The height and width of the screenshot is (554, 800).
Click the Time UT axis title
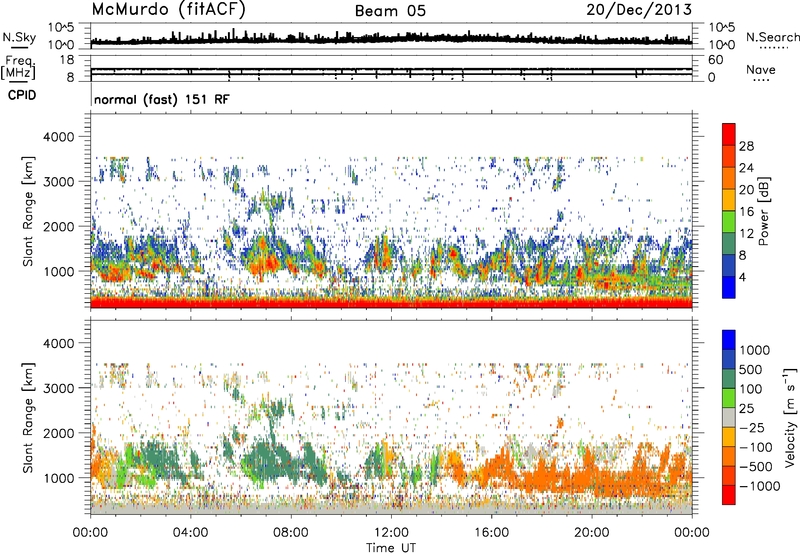point(391,548)
